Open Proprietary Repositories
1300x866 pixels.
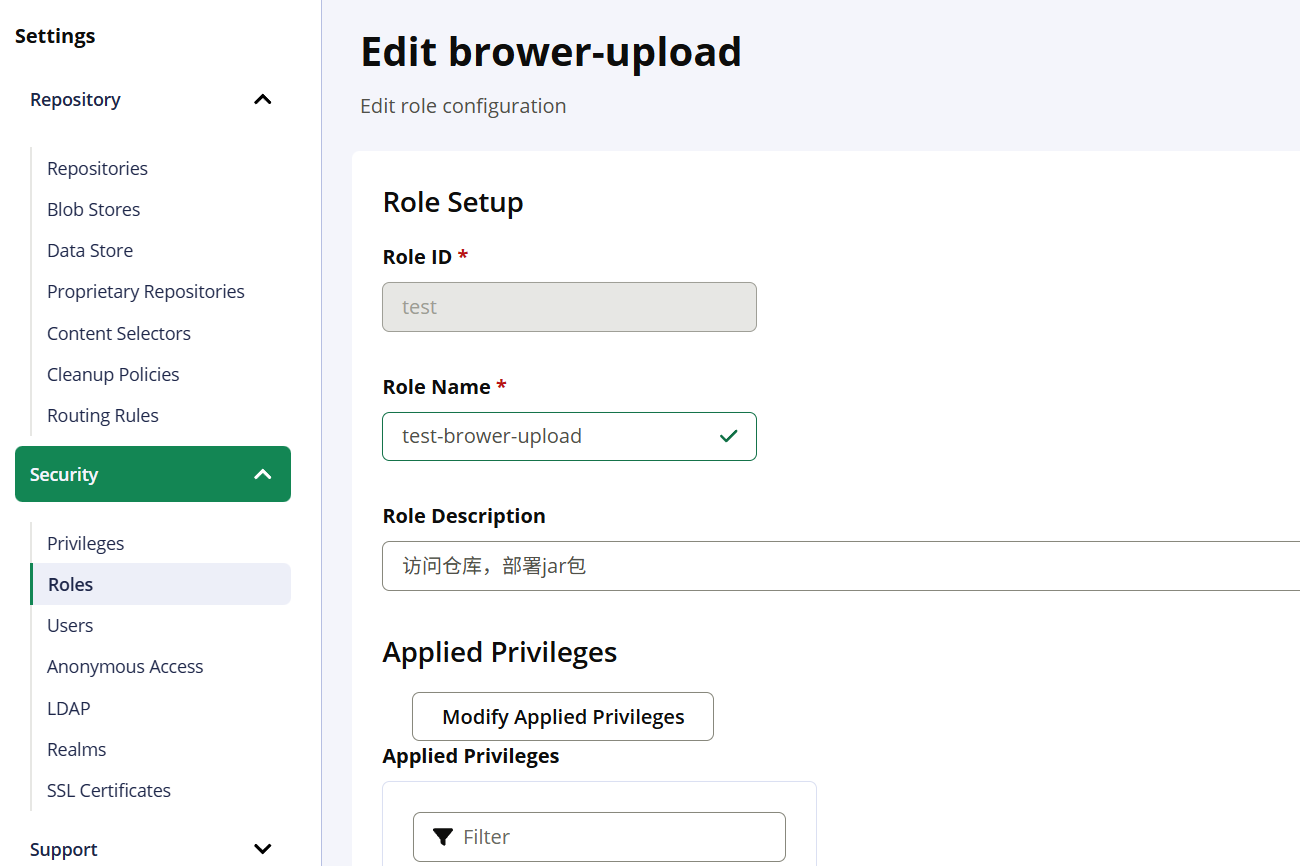(146, 291)
